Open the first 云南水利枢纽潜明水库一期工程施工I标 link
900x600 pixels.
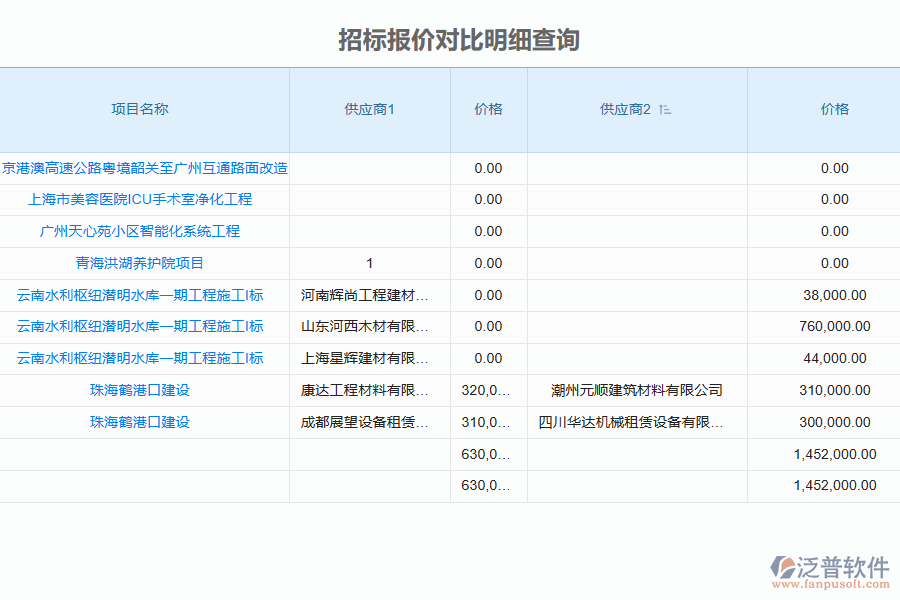tap(144, 294)
